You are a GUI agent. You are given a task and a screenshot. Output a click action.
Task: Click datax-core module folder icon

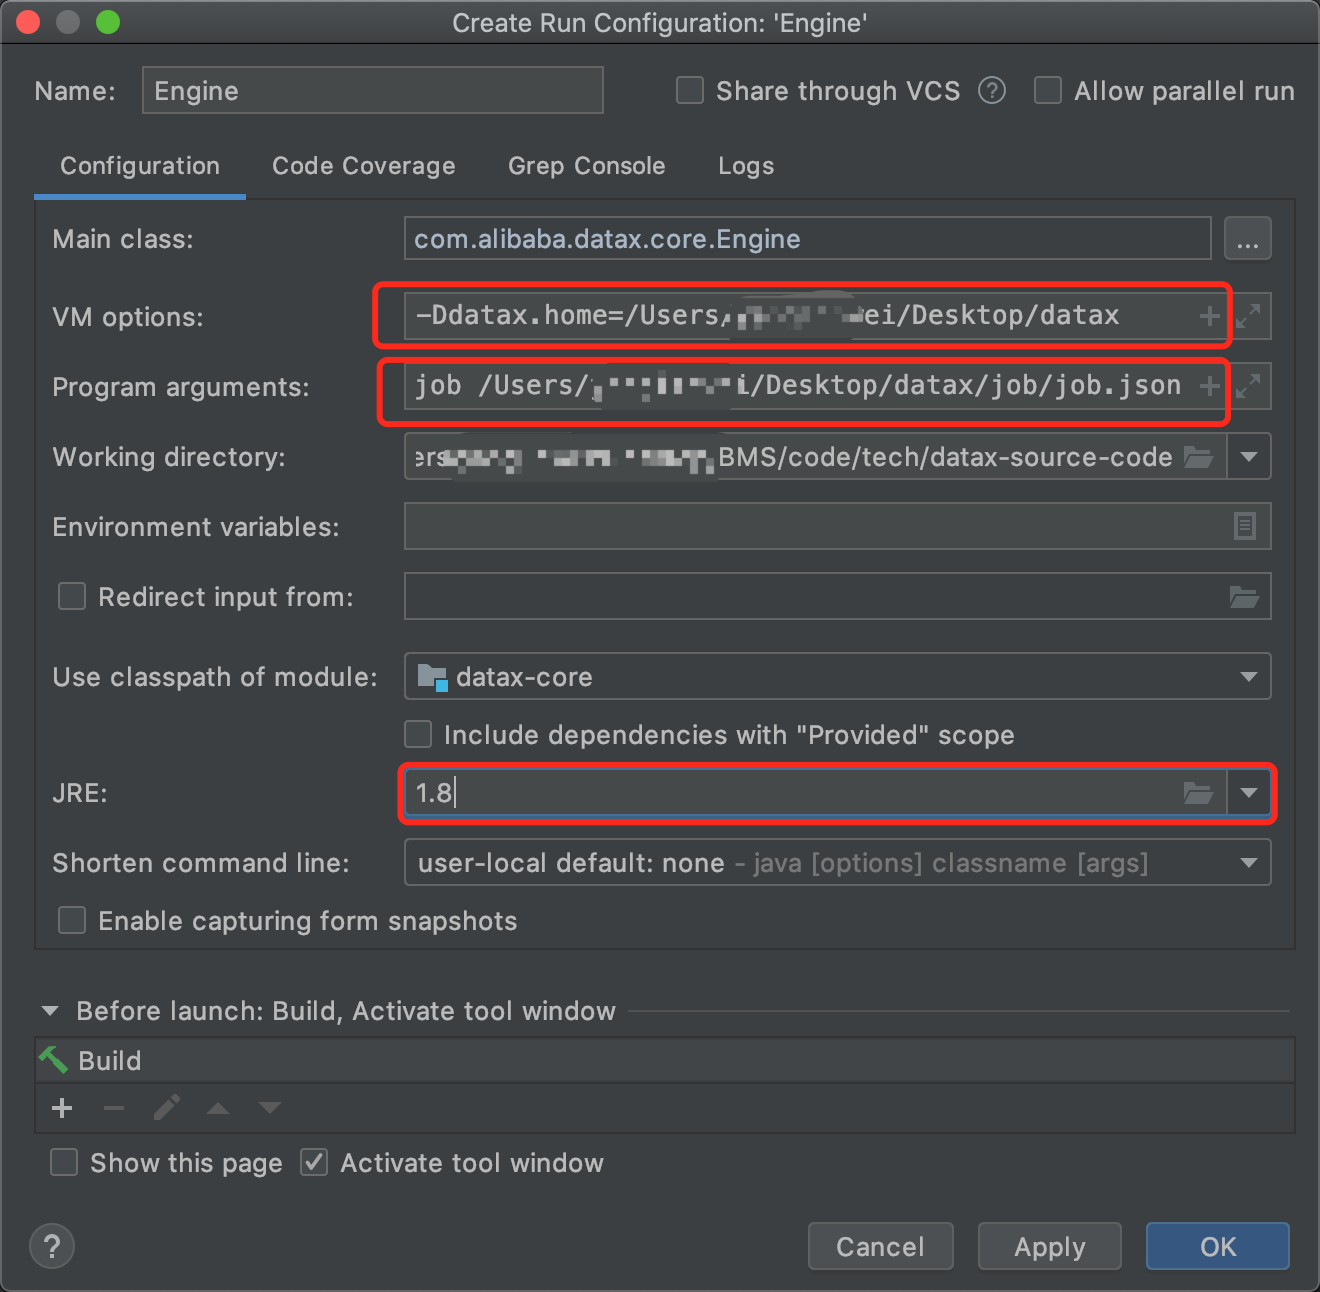(432, 677)
